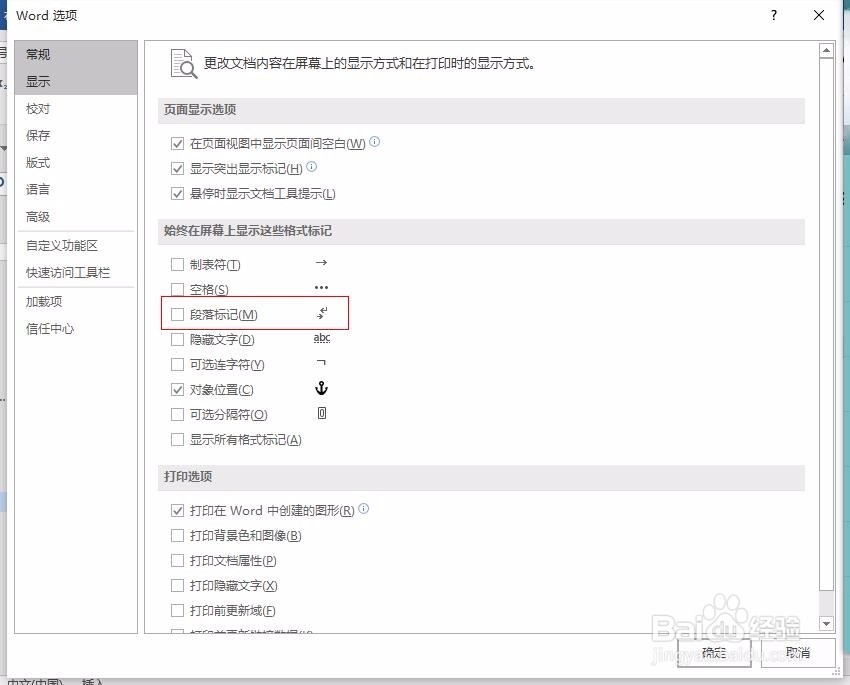
Task: Enable the 段落标记 checkbox
Action: pyautogui.click(x=177, y=313)
